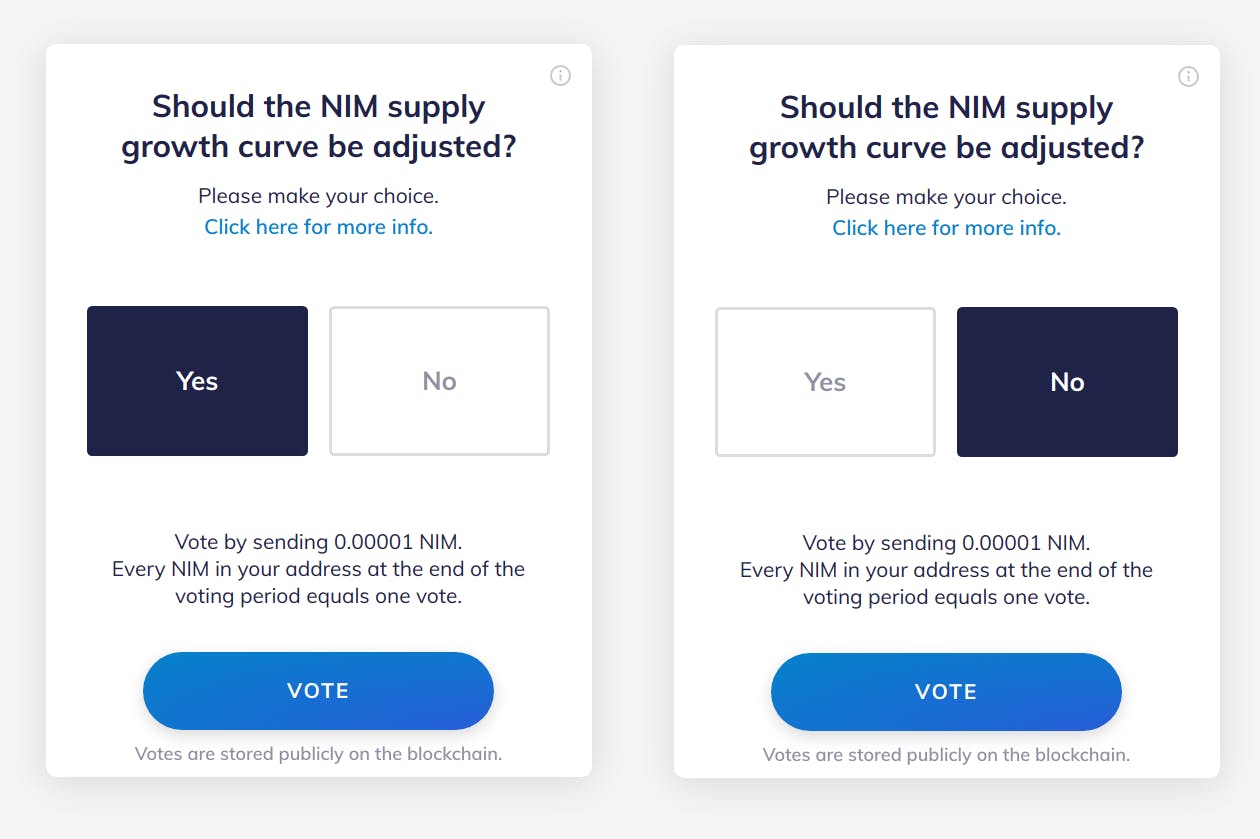Click "Vote by sending 0.00001 NIM" on Yes-selected card
The height and width of the screenshot is (839, 1260).
[x=318, y=542]
